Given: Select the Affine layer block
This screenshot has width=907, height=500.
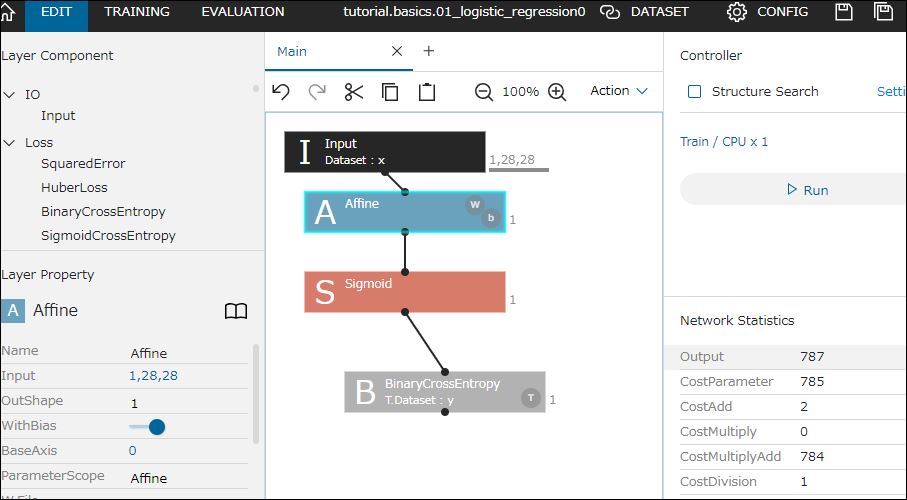Looking at the screenshot, I should pyautogui.click(x=405, y=212).
